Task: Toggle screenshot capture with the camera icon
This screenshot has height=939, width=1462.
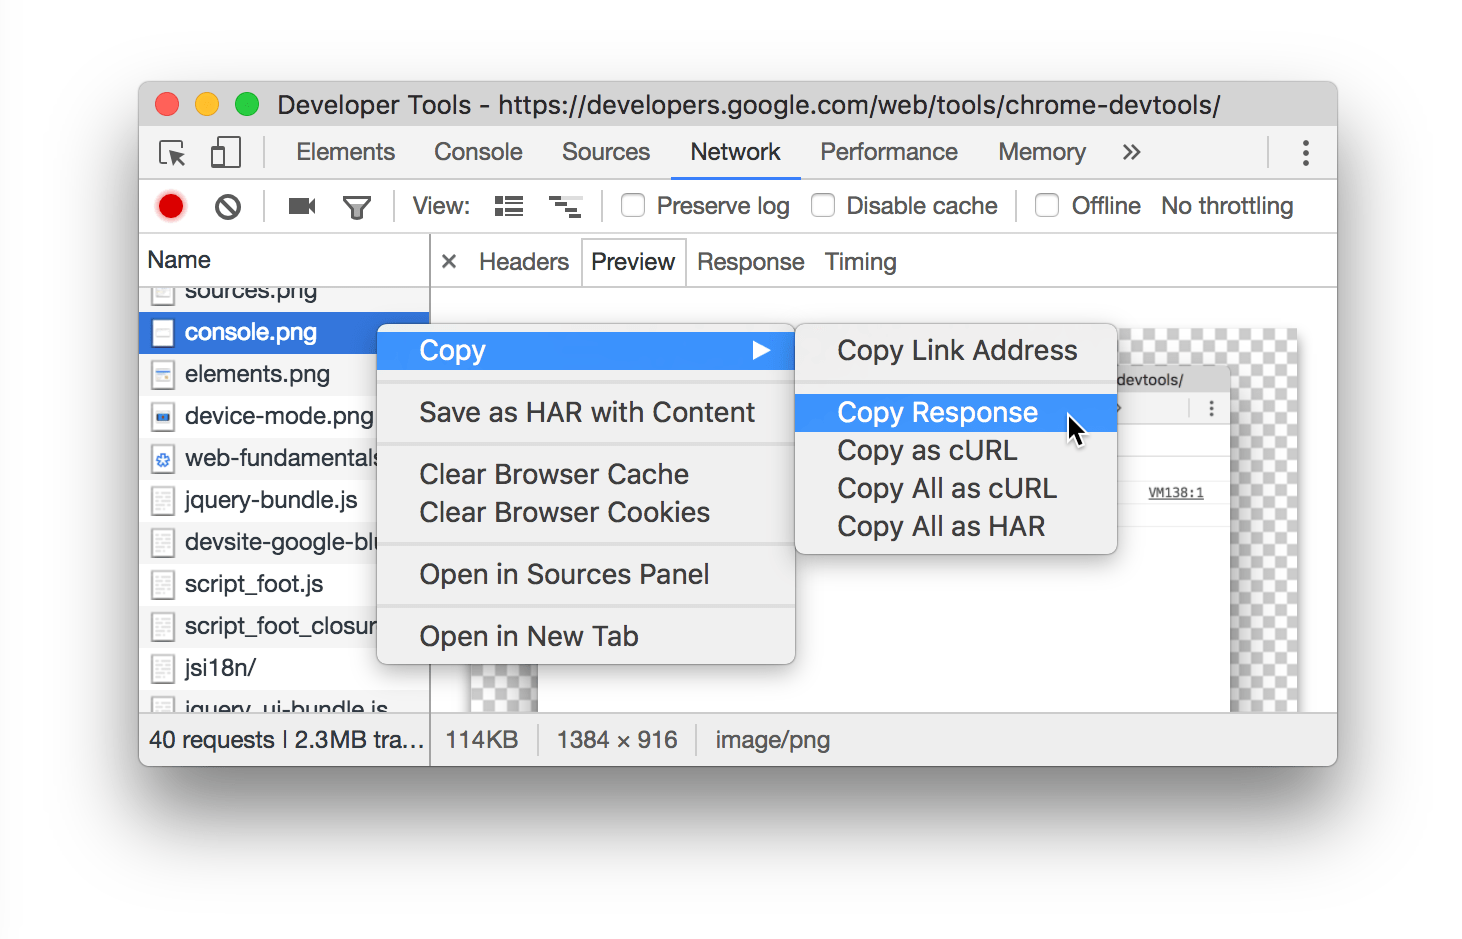Action: (x=301, y=206)
